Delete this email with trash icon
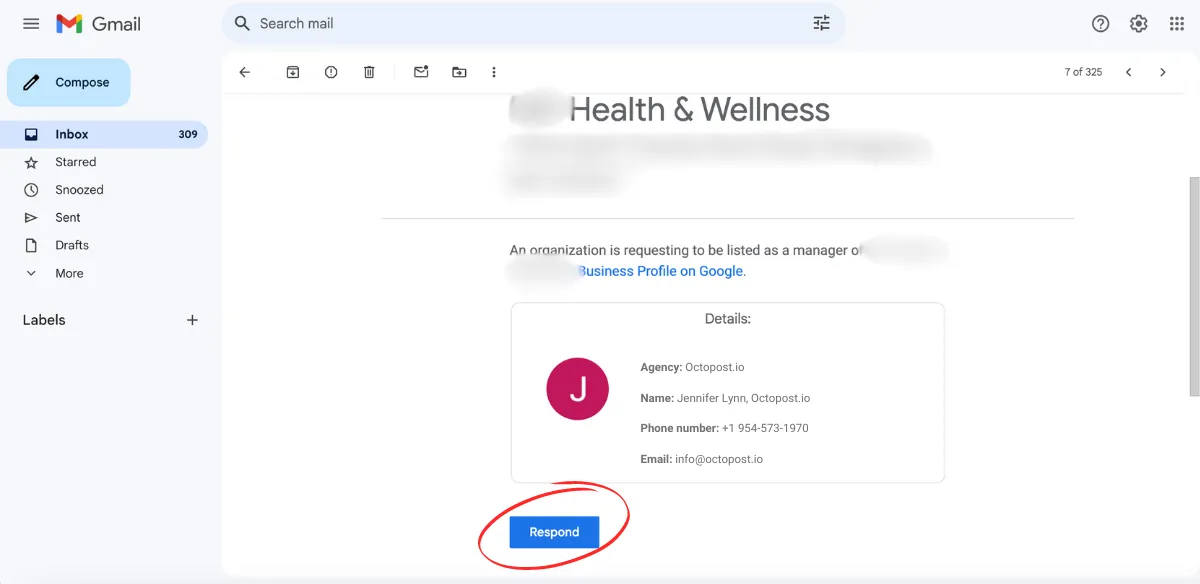1200x584 pixels. coord(369,72)
